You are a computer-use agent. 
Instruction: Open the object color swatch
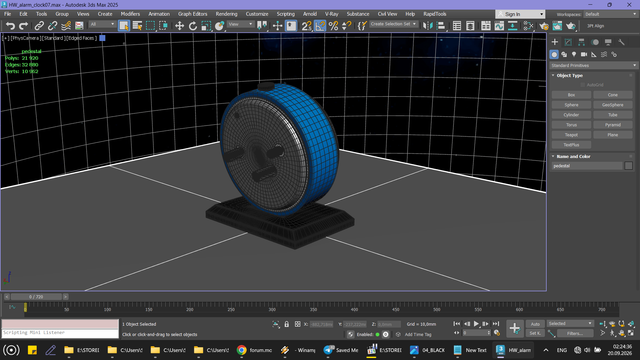point(628,166)
